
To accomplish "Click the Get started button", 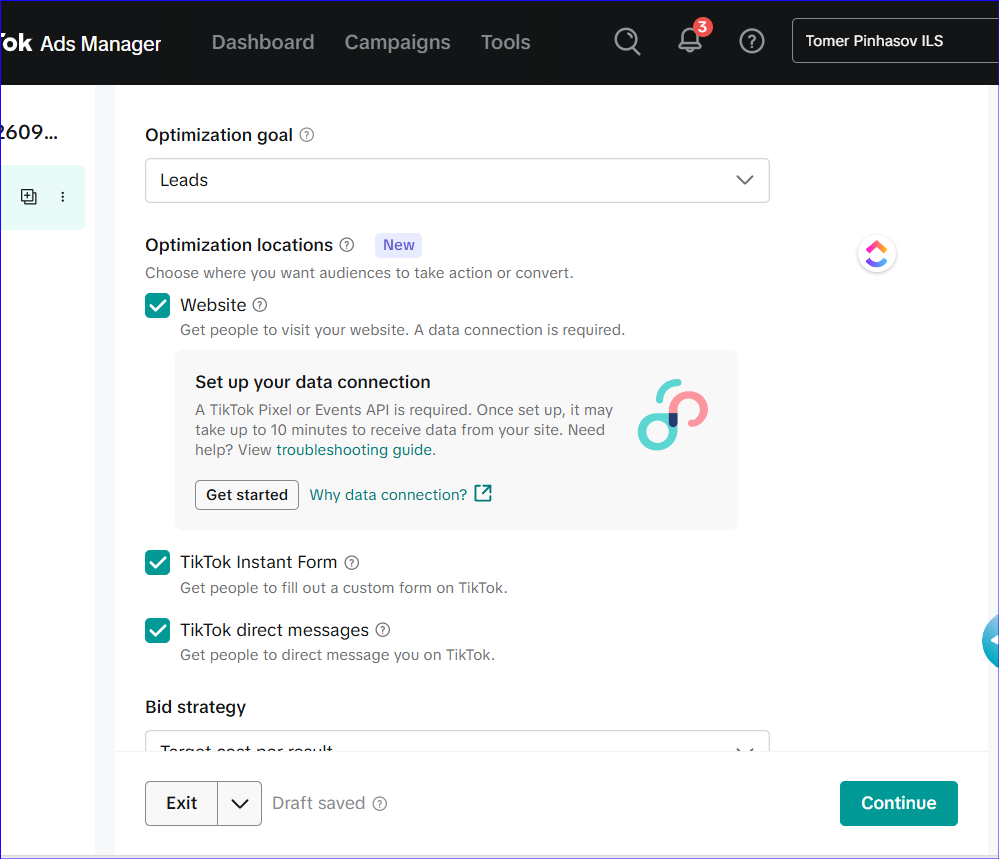I will (x=247, y=494).
